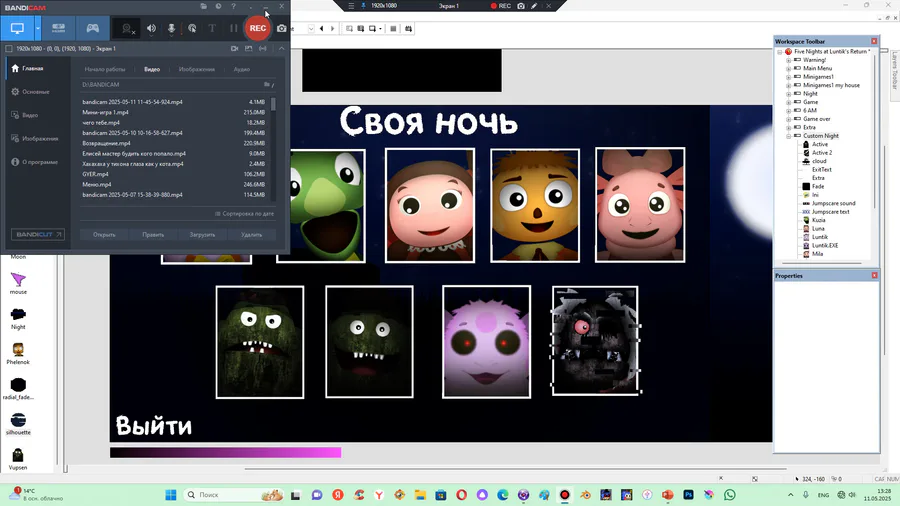Select Bandicam screen recording mode
Screen dimensions: 900x506
tap(17, 28)
